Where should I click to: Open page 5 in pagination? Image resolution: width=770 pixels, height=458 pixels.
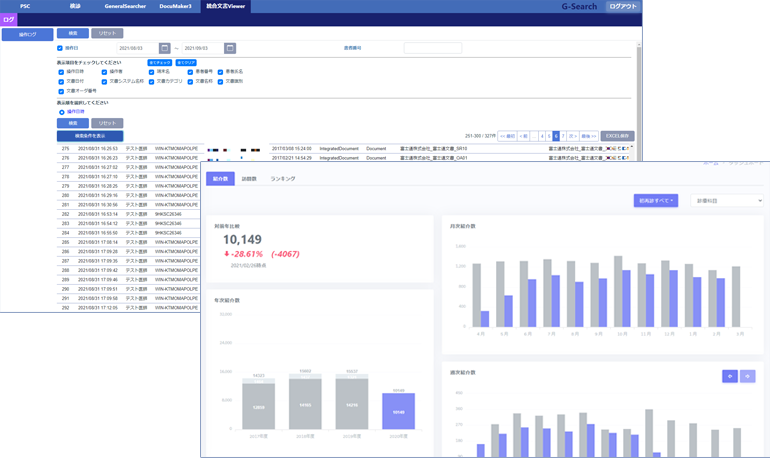tap(549, 136)
